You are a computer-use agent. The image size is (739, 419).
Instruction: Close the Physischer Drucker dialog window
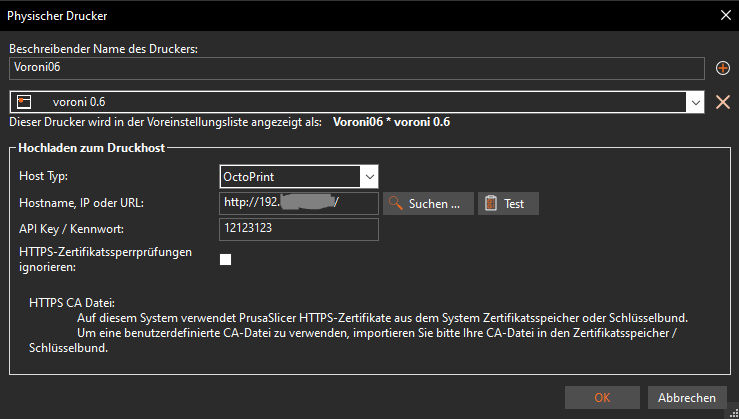coord(724,14)
